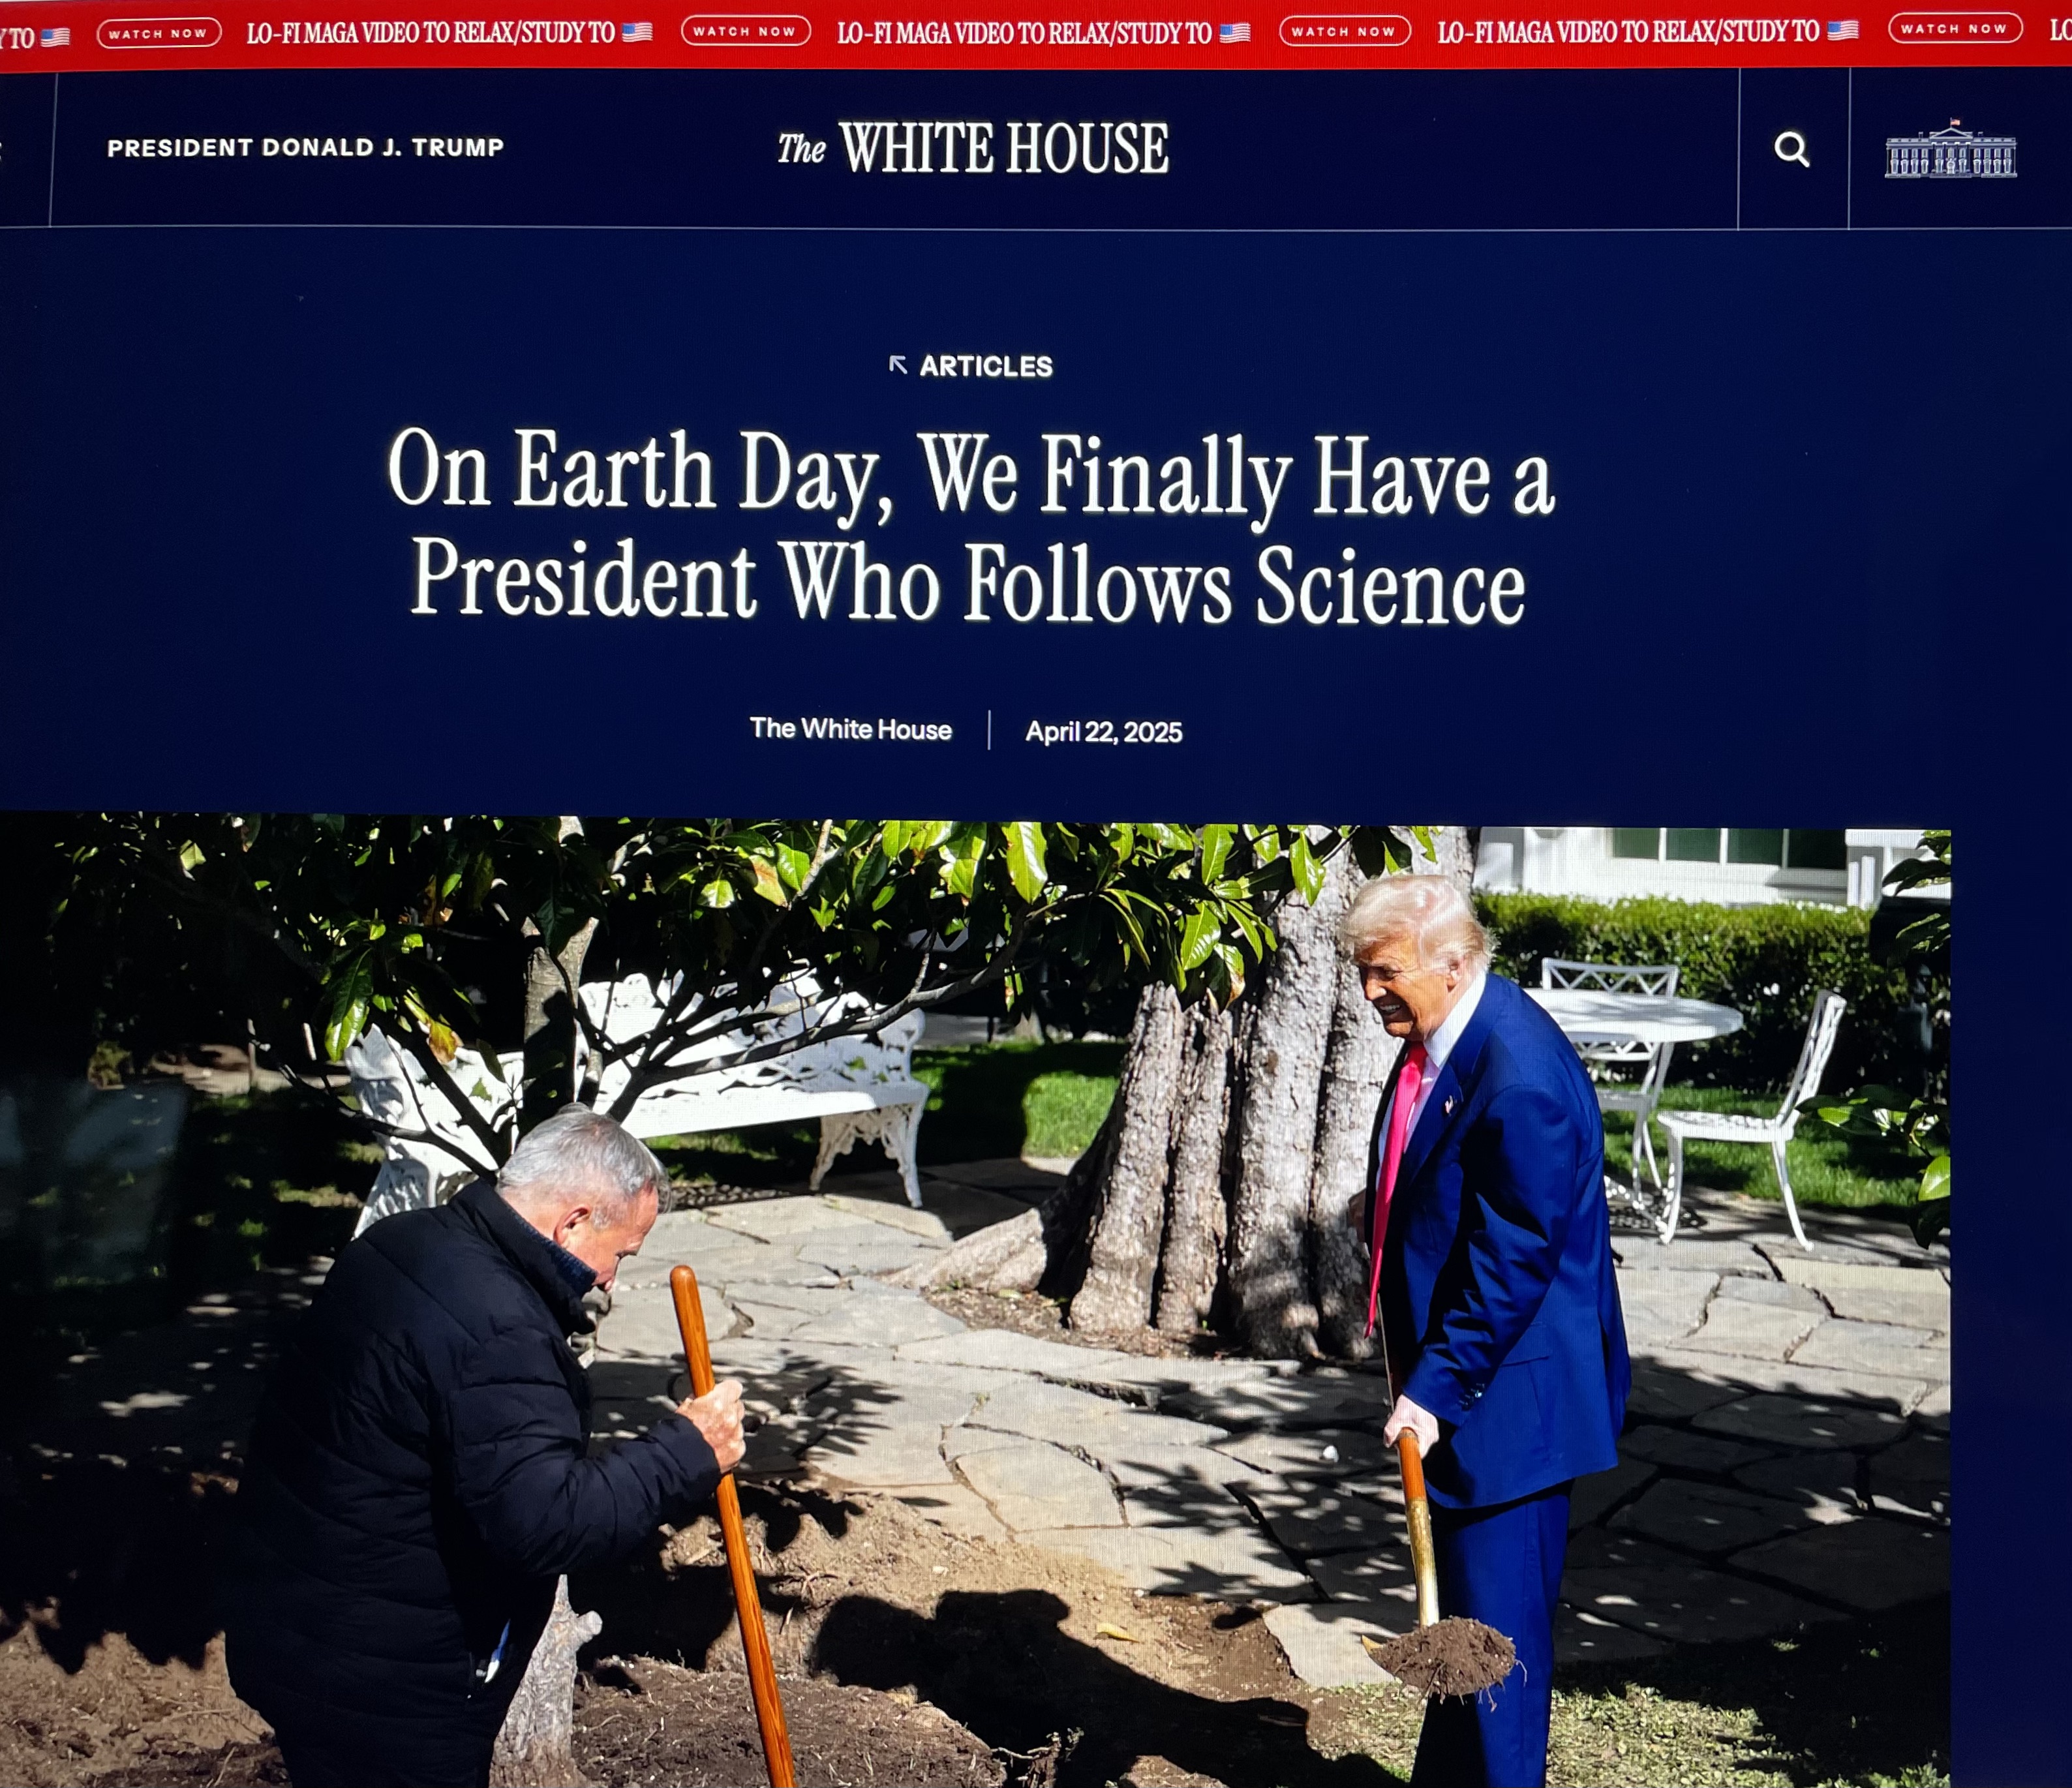
Task: Open President Donald J. Trump header link
Action: pos(305,147)
